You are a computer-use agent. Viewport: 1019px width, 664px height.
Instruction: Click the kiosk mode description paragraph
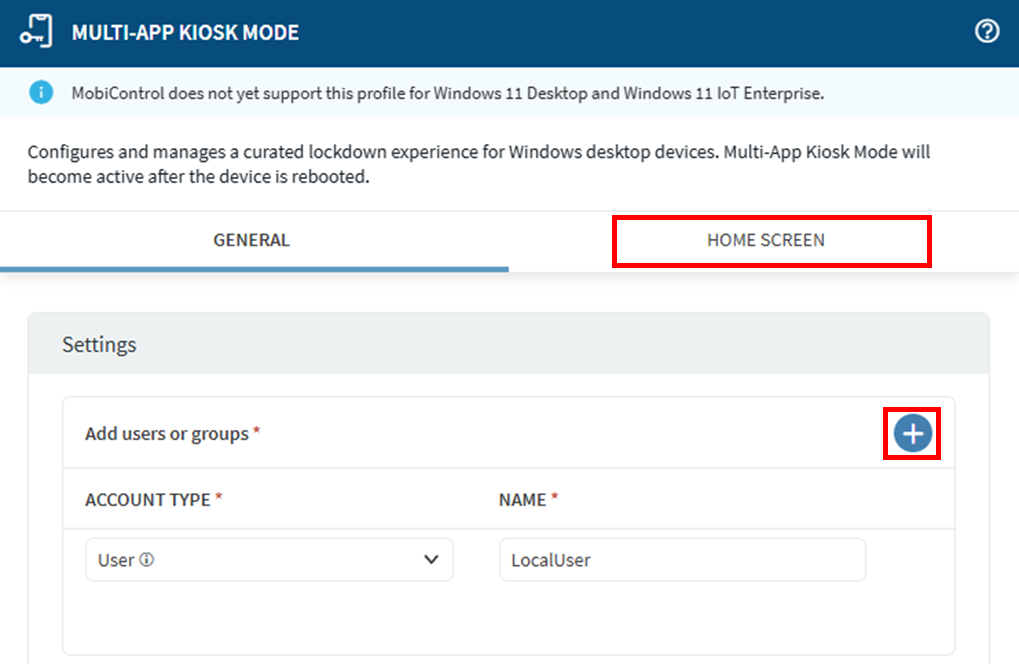pyautogui.click(x=480, y=165)
